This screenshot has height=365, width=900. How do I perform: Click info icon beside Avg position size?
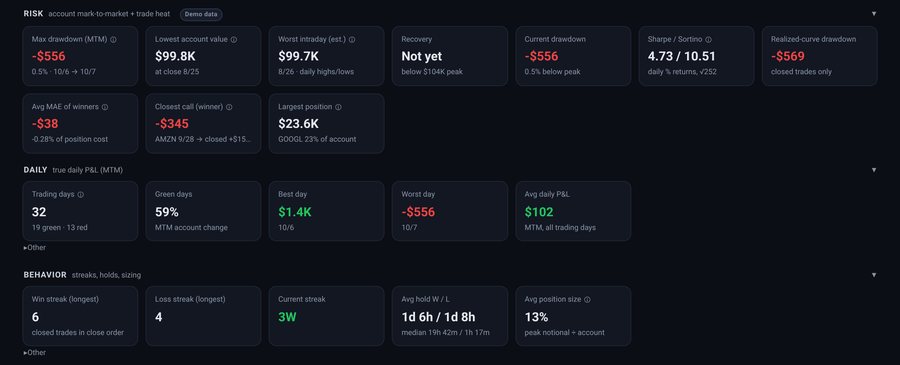click(x=587, y=300)
